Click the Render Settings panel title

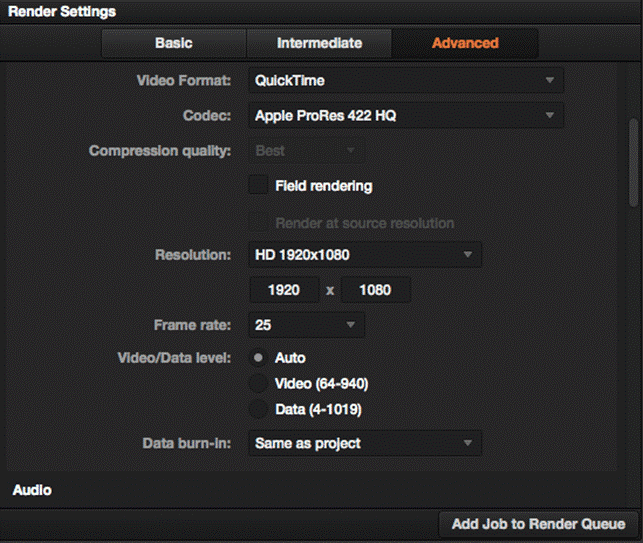click(x=62, y=12)
